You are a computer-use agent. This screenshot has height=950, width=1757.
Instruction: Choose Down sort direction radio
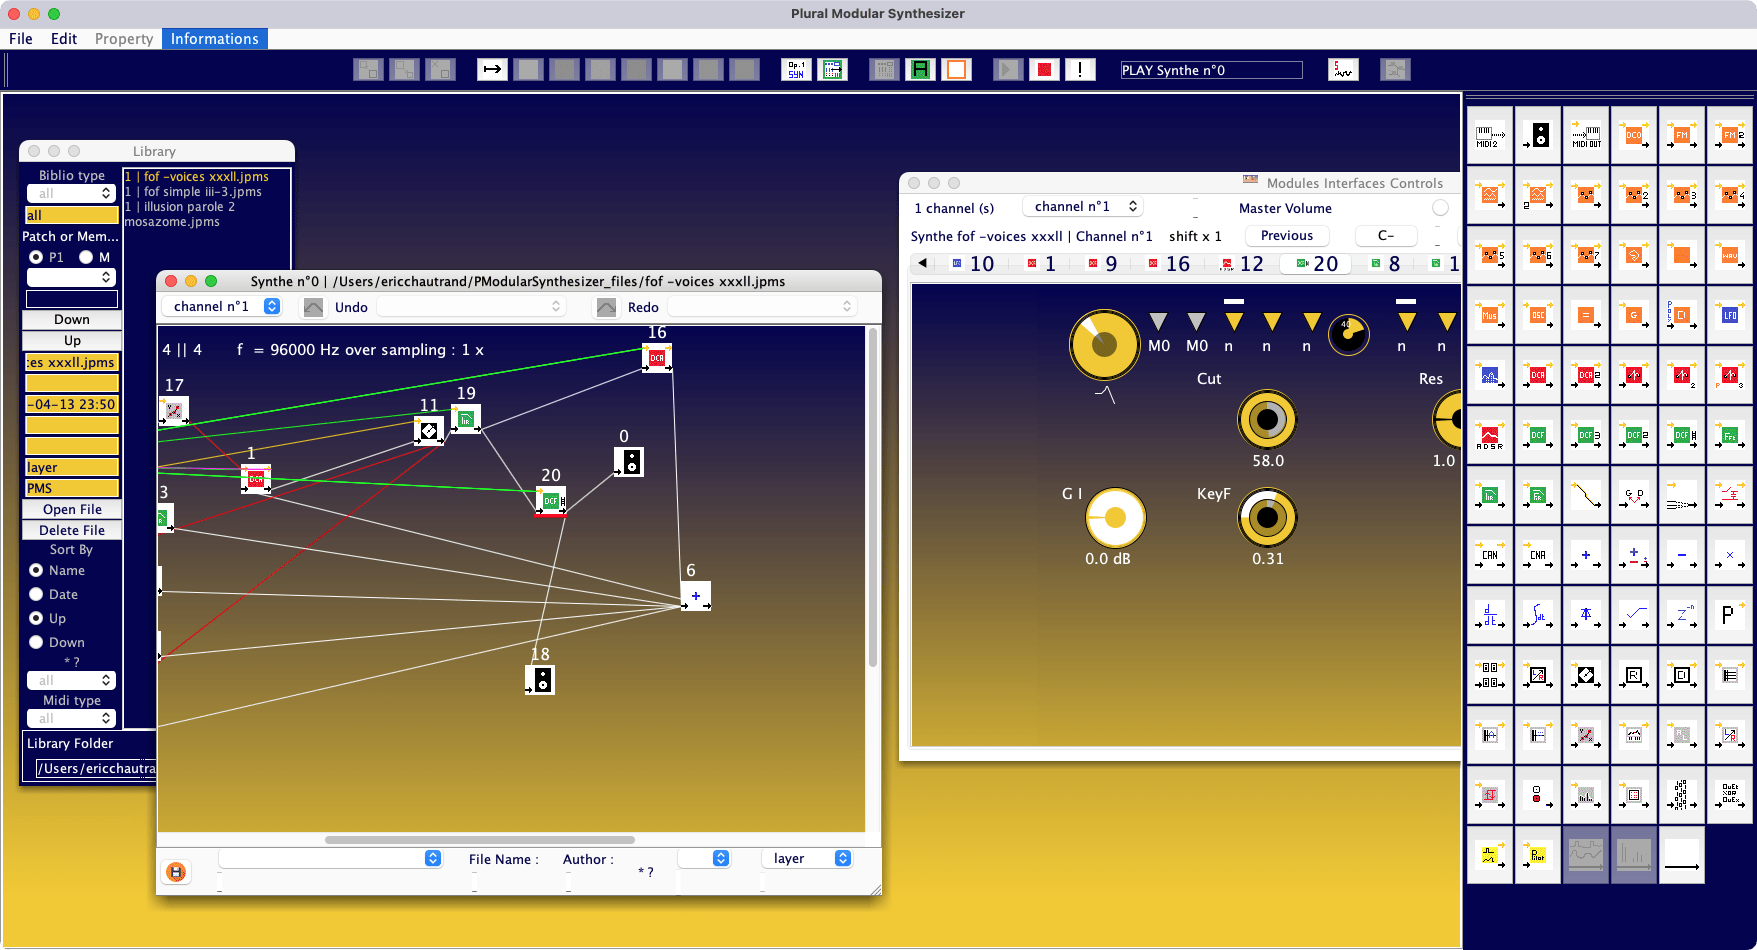coord(36,642)
